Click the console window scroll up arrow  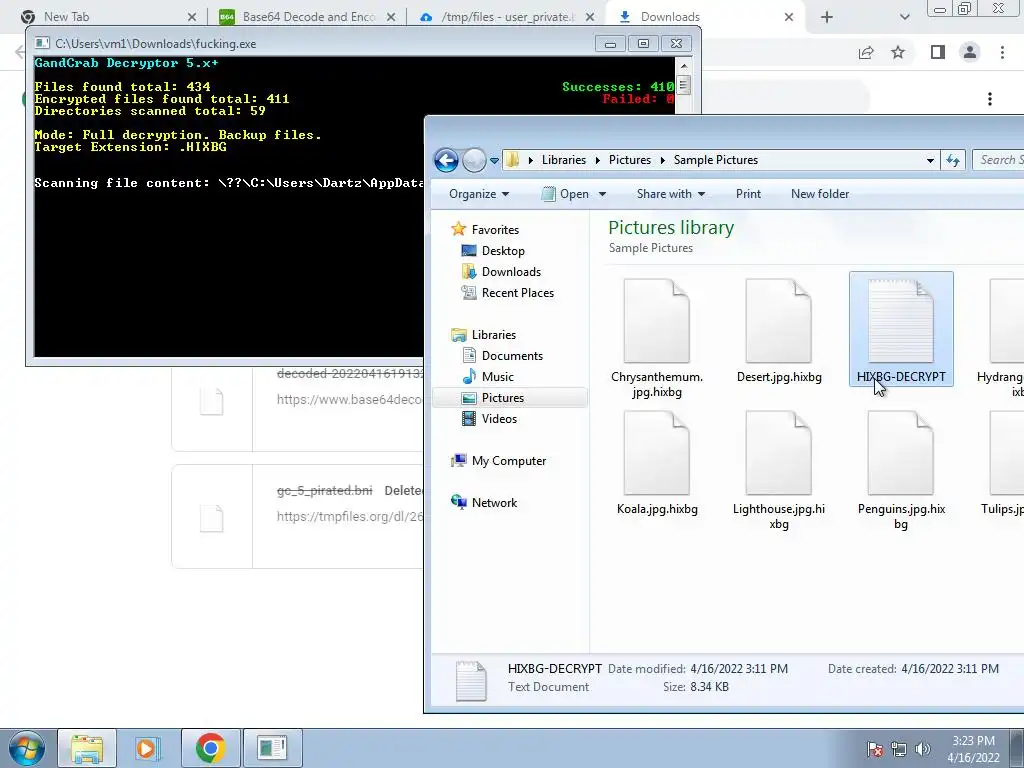point(684,66)
